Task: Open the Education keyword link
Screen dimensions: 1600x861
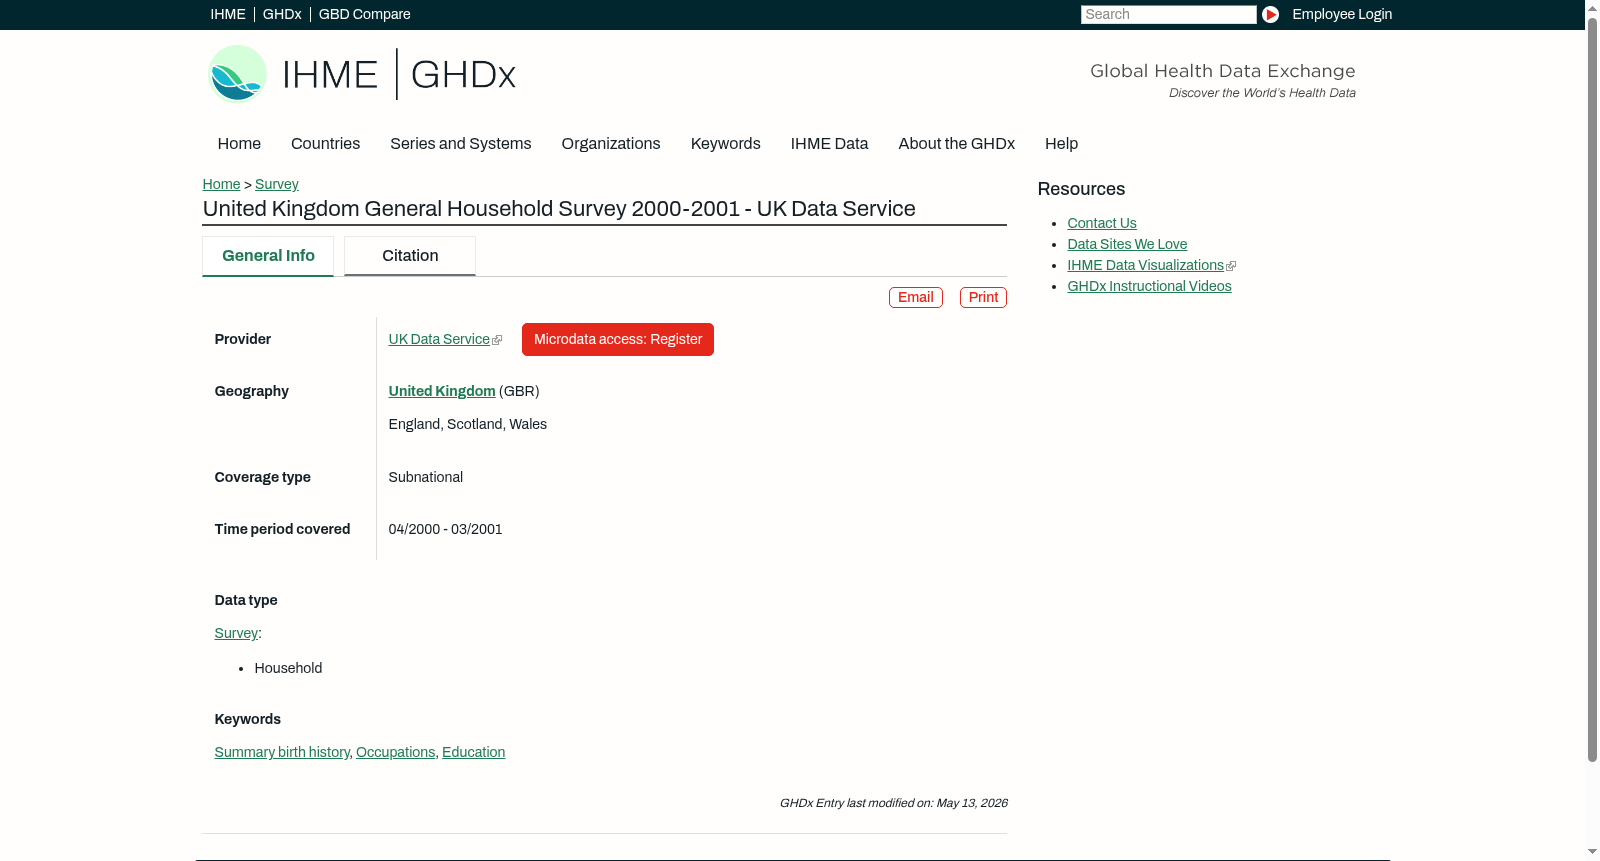Action: tap(474, 752)
